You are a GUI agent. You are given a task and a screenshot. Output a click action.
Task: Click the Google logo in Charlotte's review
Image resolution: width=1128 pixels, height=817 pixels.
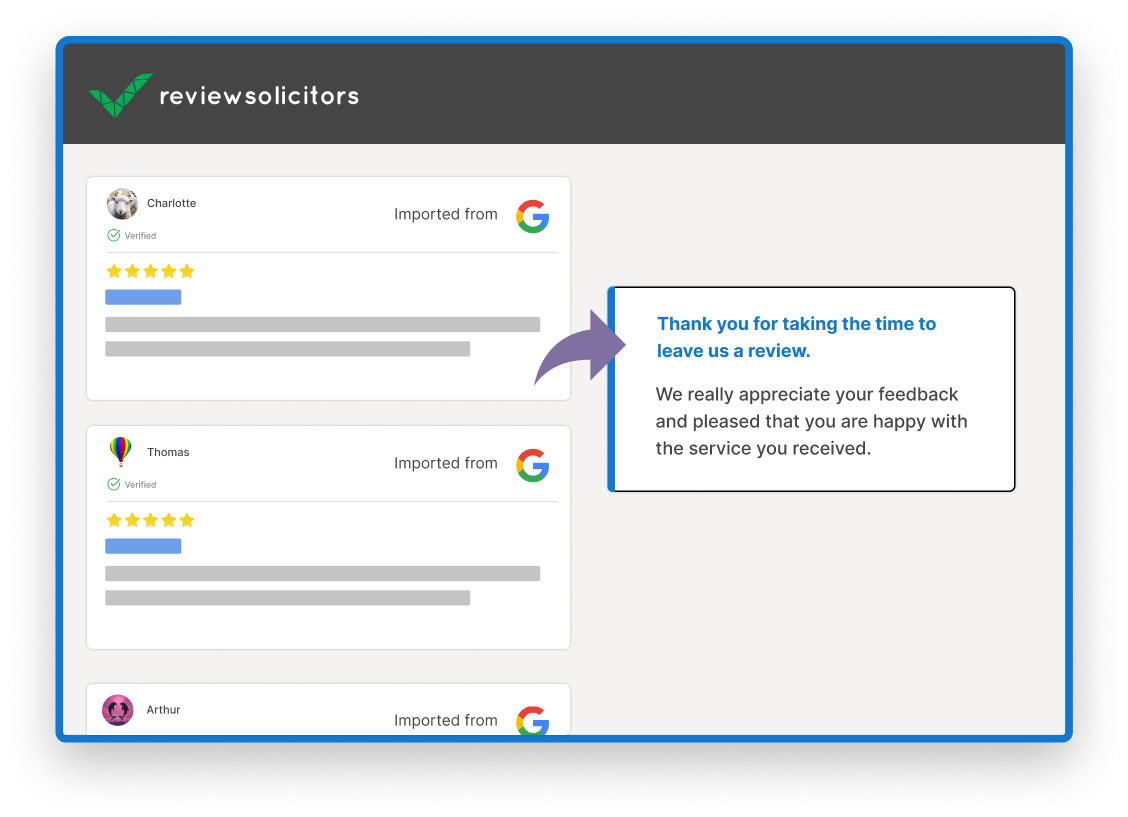(533, 216)
